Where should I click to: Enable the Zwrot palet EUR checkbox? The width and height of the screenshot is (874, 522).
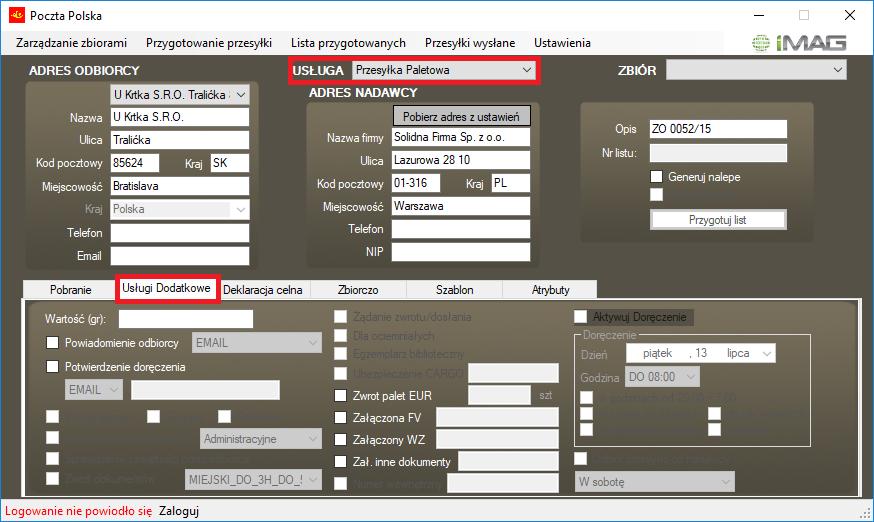(x=341, y=396)
